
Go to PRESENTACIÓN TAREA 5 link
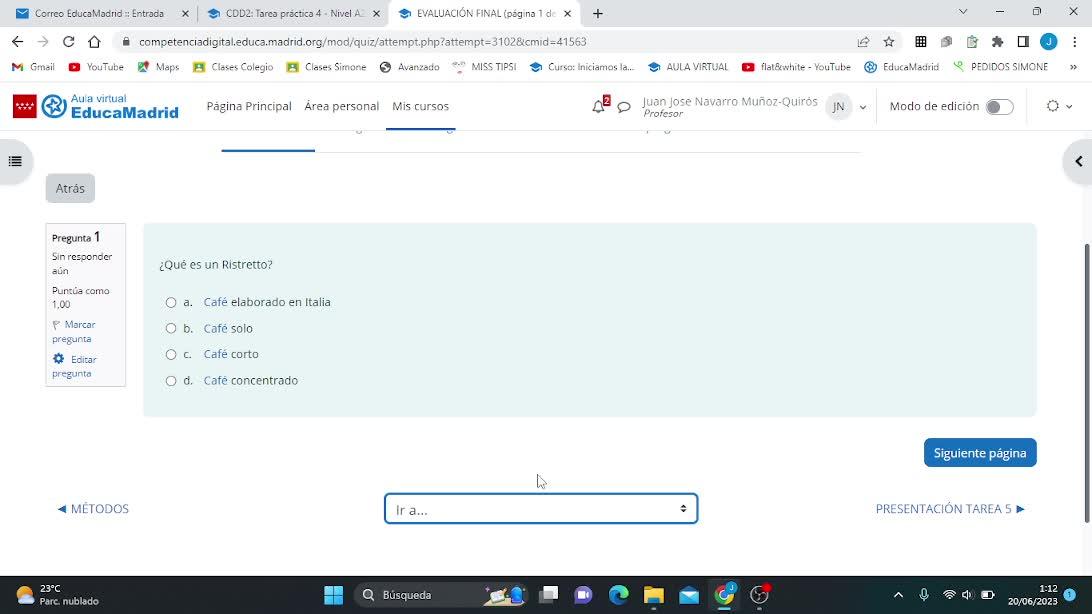pyautogui.click(x=950, y=509)
